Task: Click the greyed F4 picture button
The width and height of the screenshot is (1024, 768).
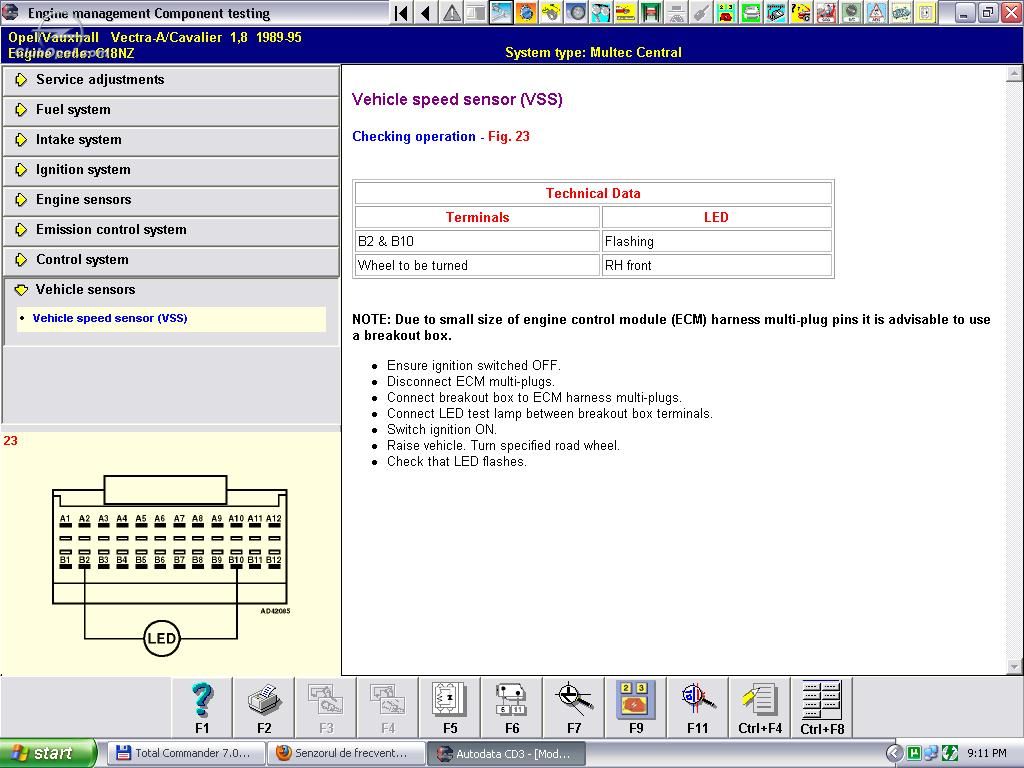Action: click(388, 707)
